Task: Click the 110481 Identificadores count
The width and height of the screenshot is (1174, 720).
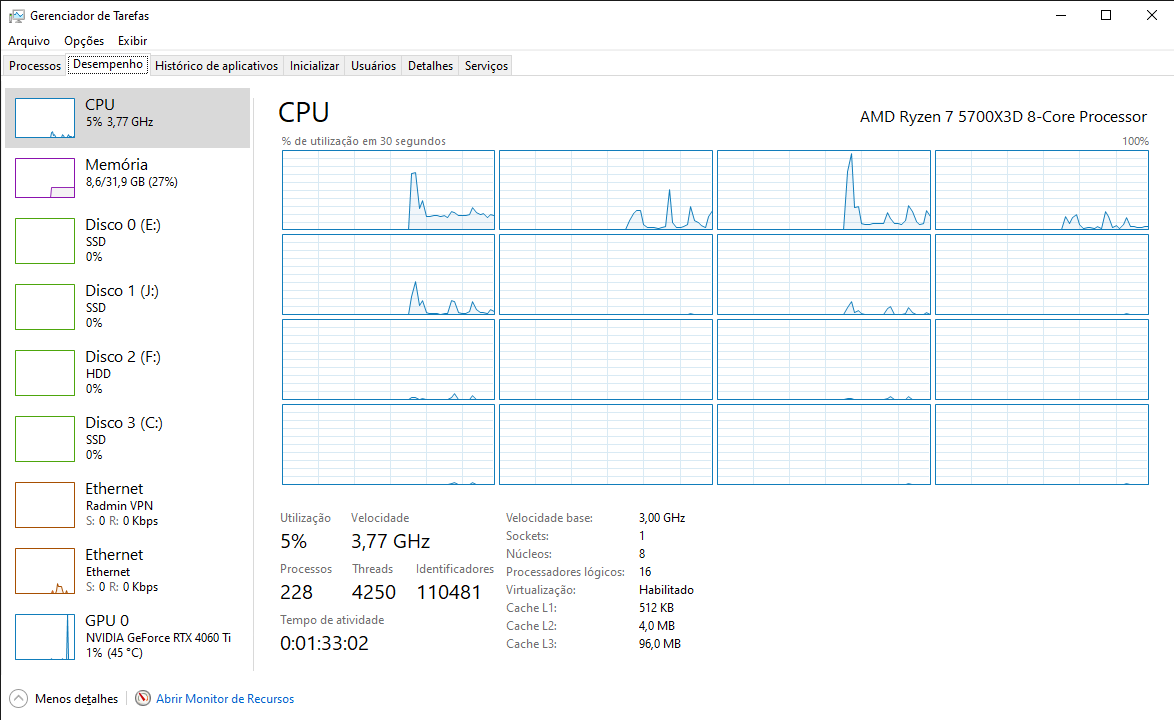Action: [448, 592]
